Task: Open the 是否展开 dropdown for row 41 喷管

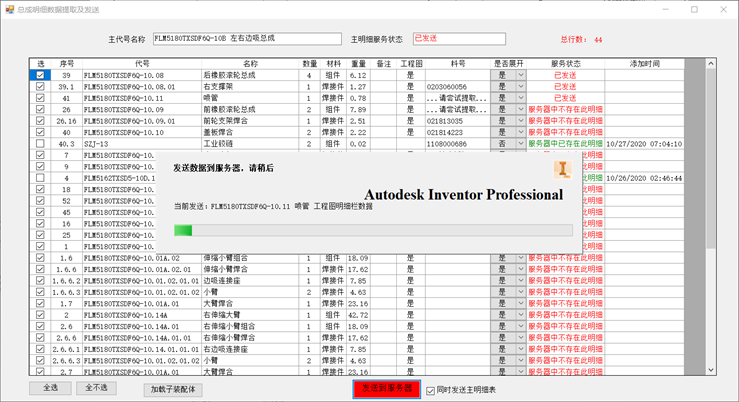Action: 520,98
